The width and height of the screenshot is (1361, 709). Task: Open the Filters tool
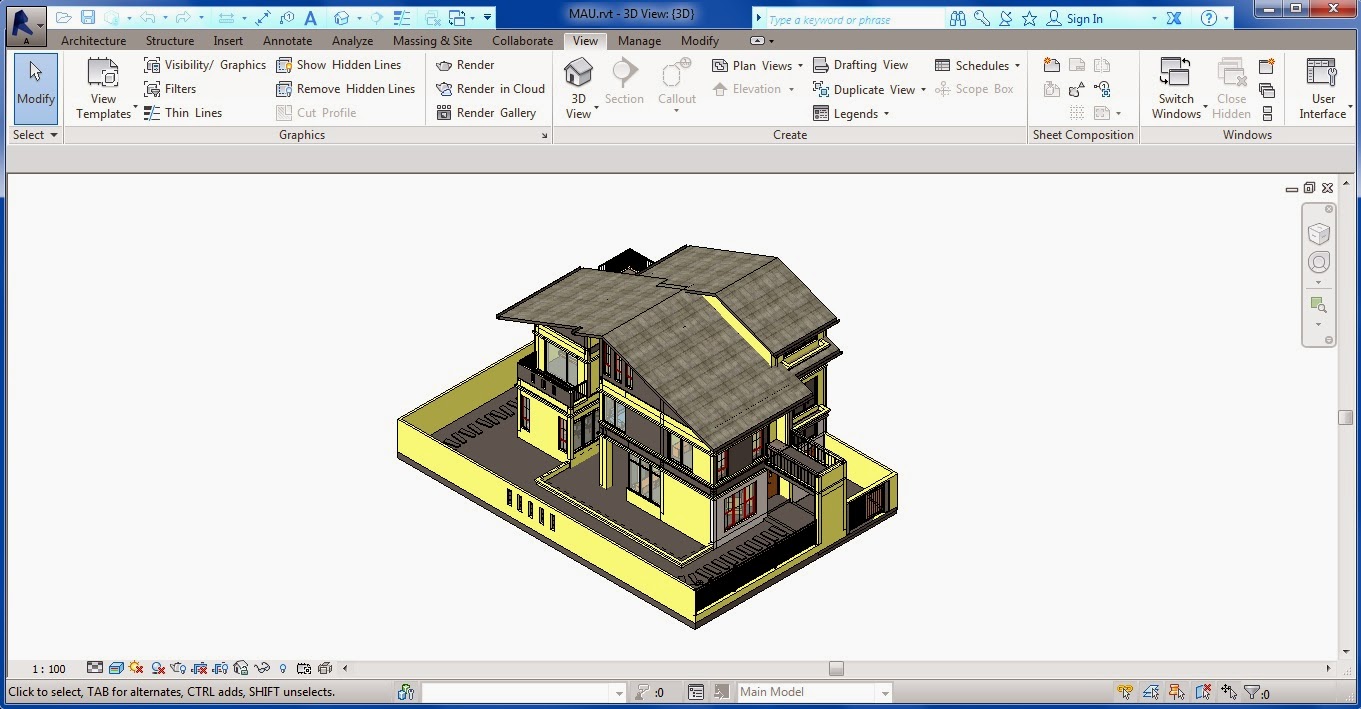pyautogui.click(x=183, y=88)
